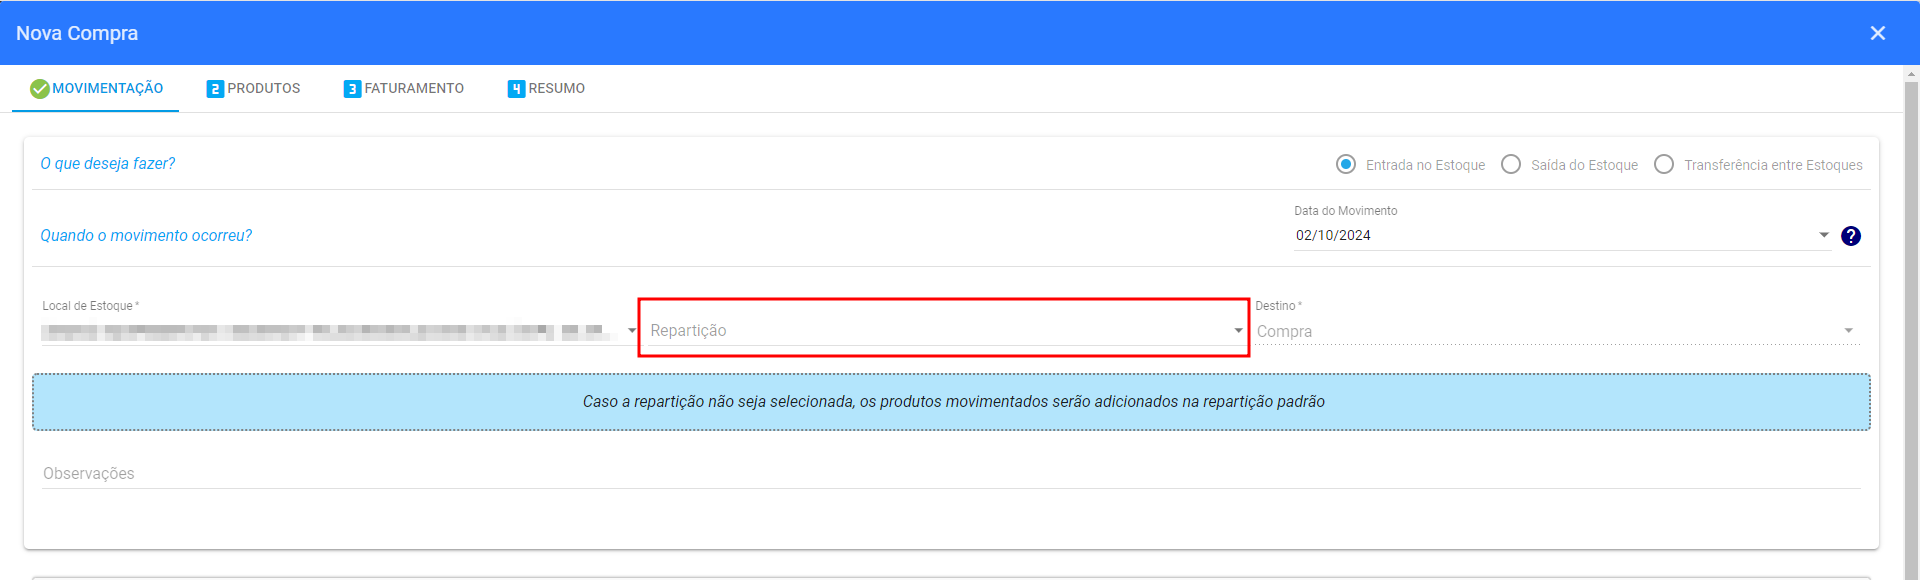Click the vertical scrollbar on the right
Viewport: 1920px width, 580px height.
(1911, 330)
